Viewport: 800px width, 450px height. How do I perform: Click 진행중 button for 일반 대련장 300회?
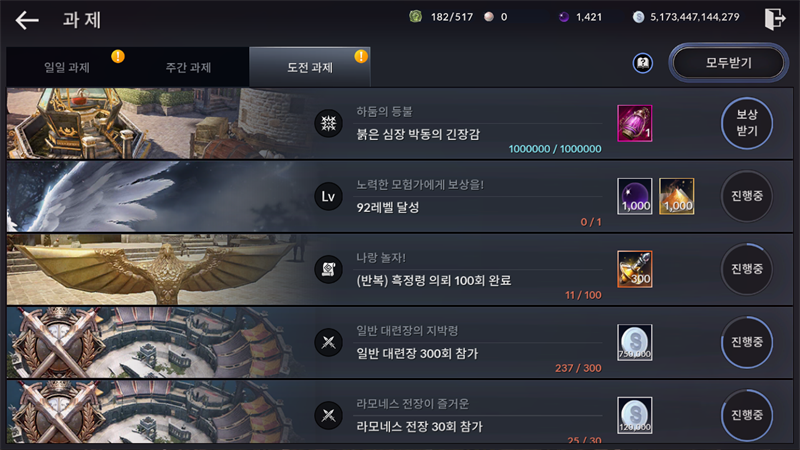coord(747,342)
